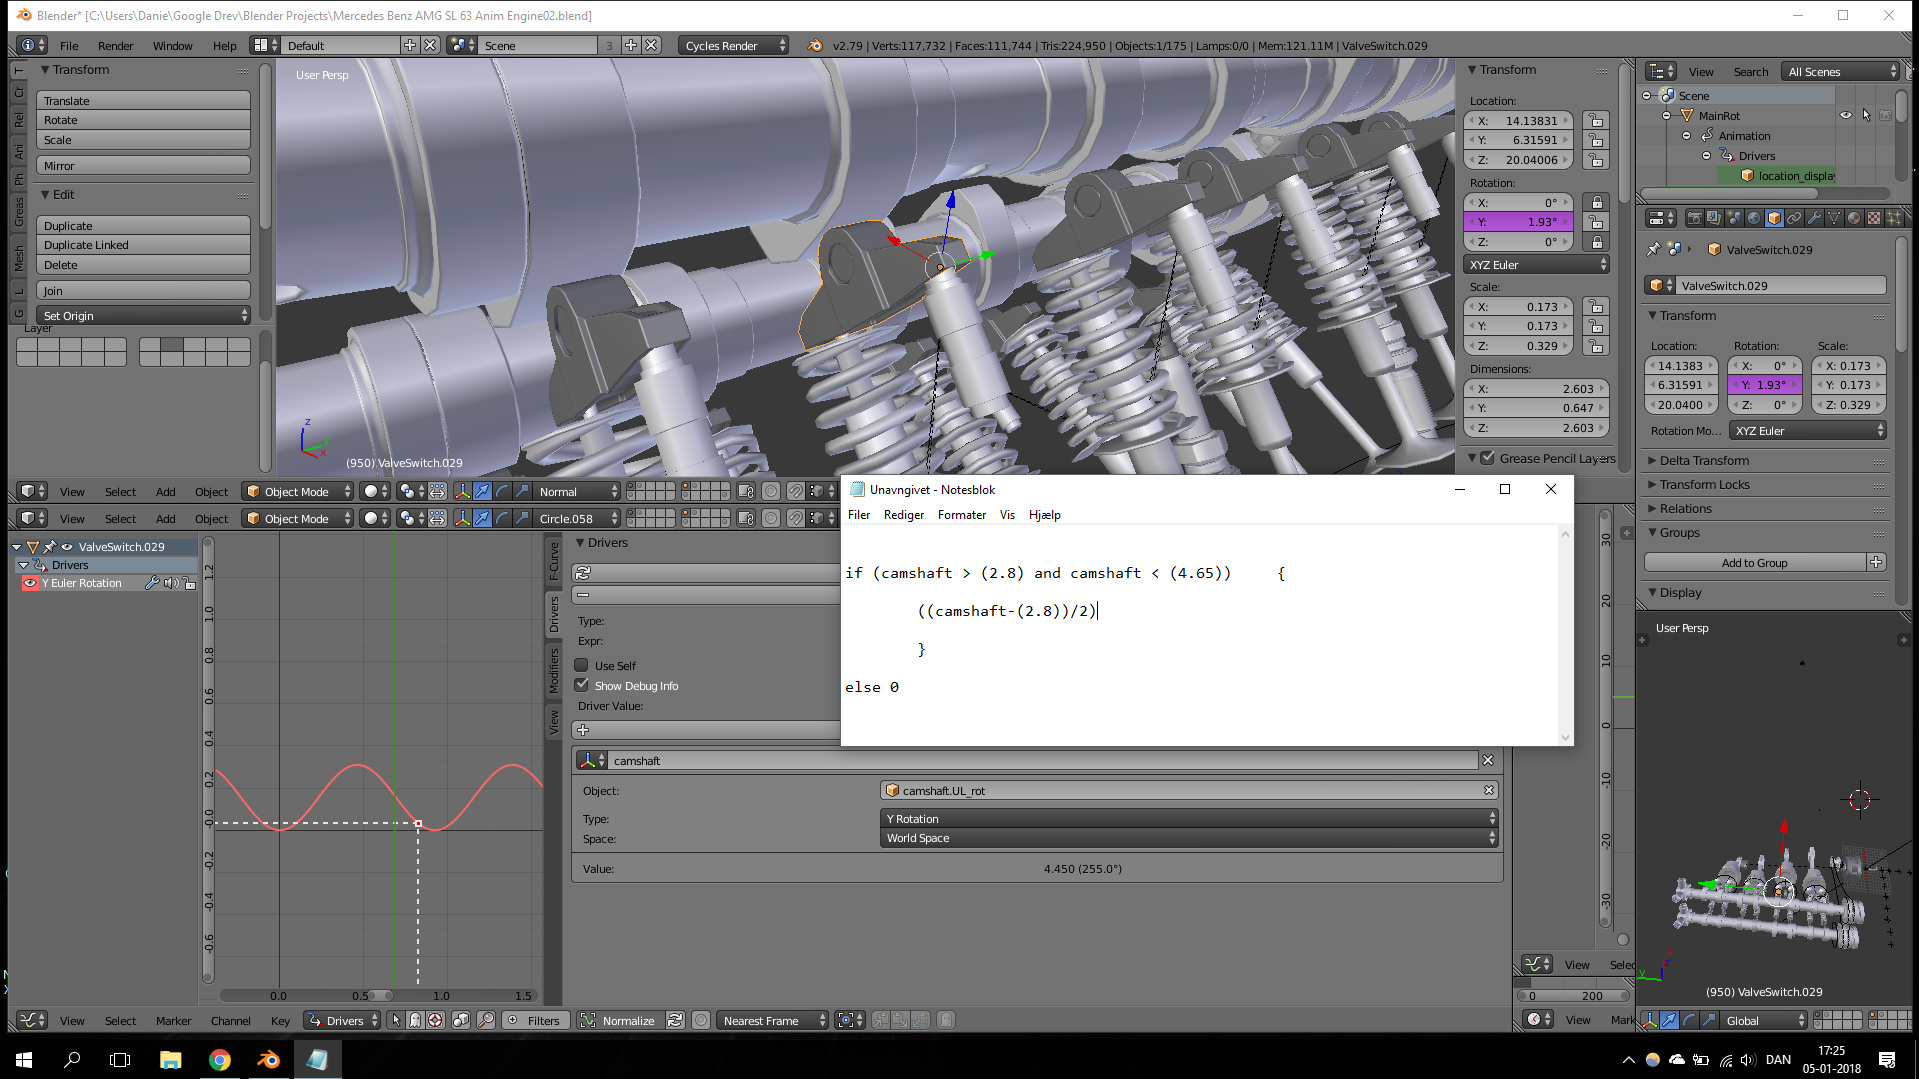Toggle Y Euler Rotation channel visibility eye
This screenshot has height=1079, width=1919.
(x=30, y=583)
